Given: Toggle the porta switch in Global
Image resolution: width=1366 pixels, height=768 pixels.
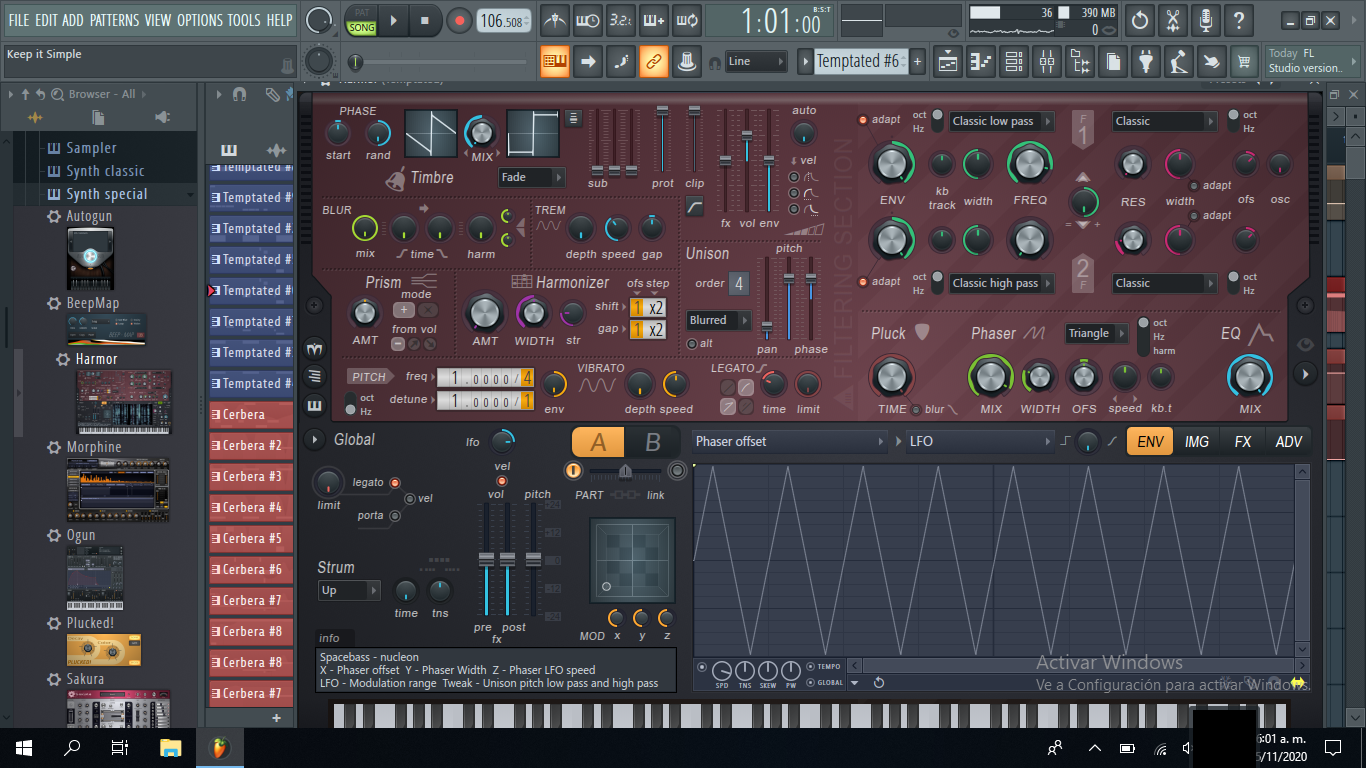Looking at the screenshot, I should click(x=395, y=516).
